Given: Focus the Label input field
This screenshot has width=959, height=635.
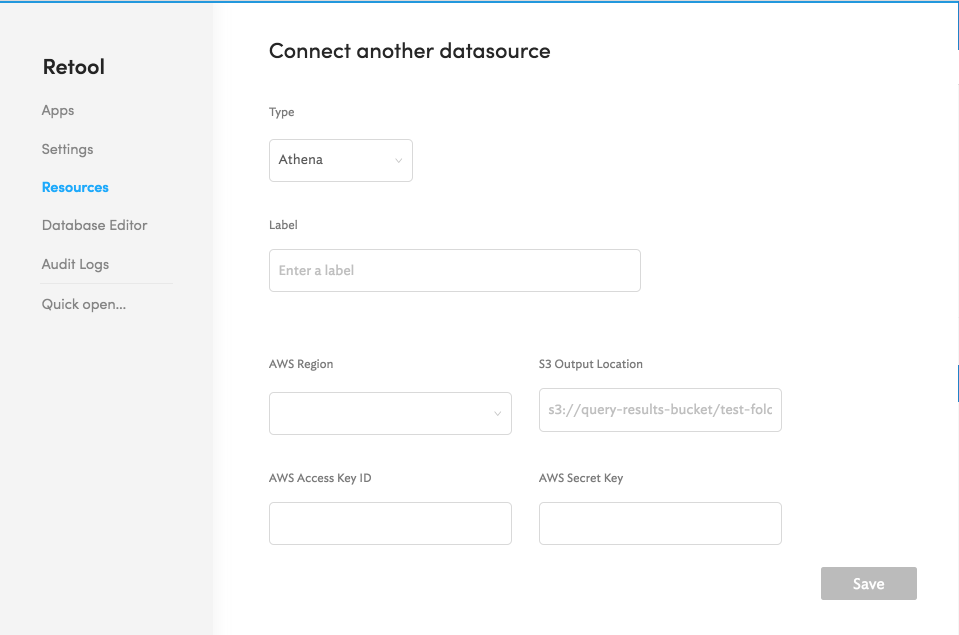Looking at the screenshot, I should (x=455, y=270).
